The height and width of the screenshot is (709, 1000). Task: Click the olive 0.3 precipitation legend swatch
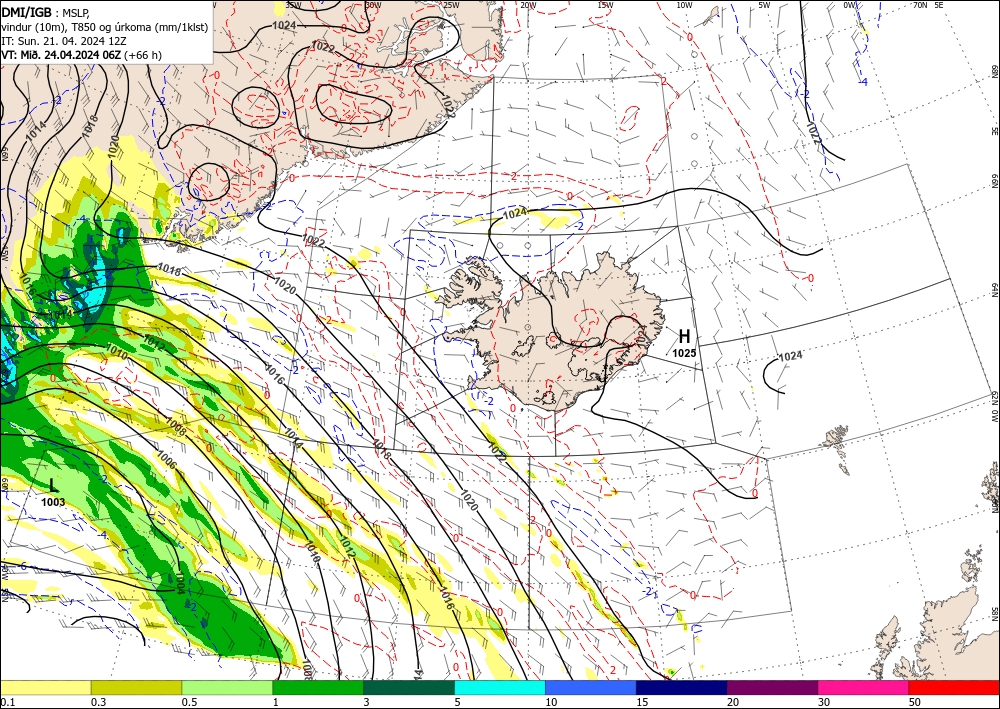click(136, 688)
